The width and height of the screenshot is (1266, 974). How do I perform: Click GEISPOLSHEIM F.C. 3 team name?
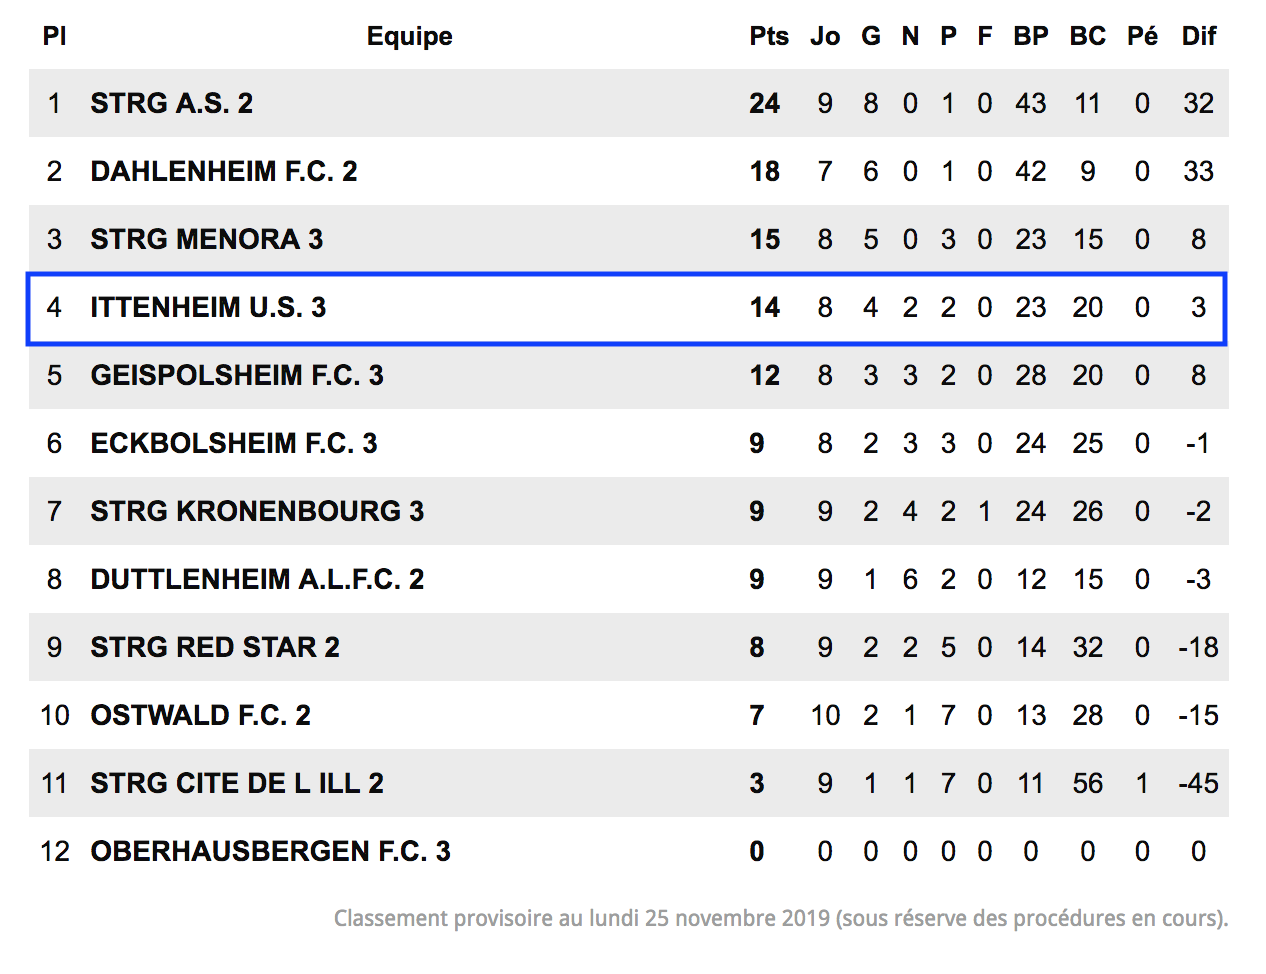pos(237,375)
